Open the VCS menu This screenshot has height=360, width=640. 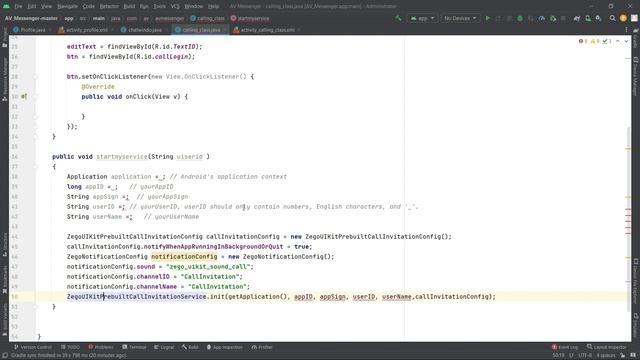[175, 6]
